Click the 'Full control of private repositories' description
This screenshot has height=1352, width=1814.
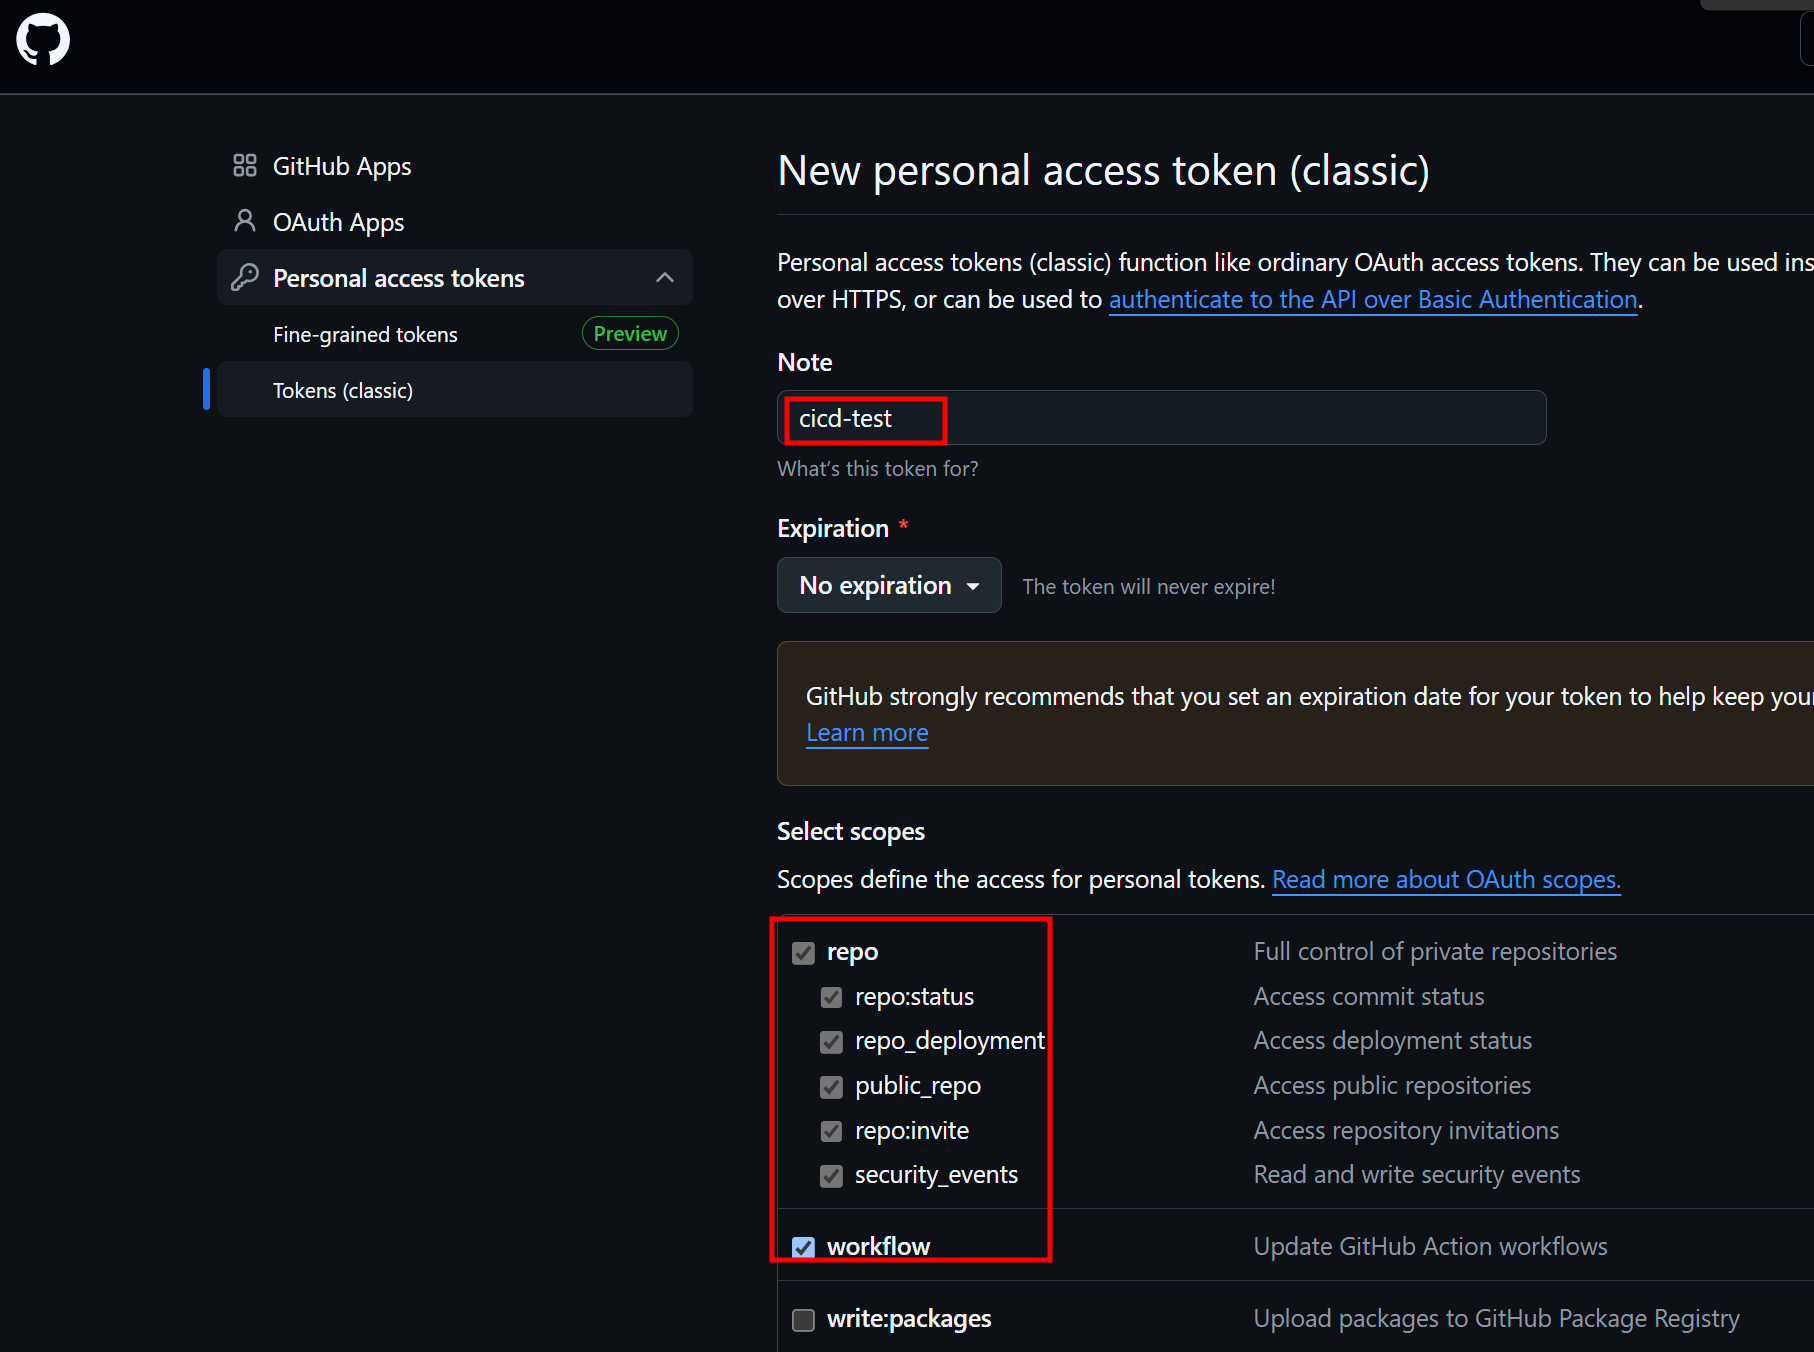pyautogui.click(x=1435, y=951)
